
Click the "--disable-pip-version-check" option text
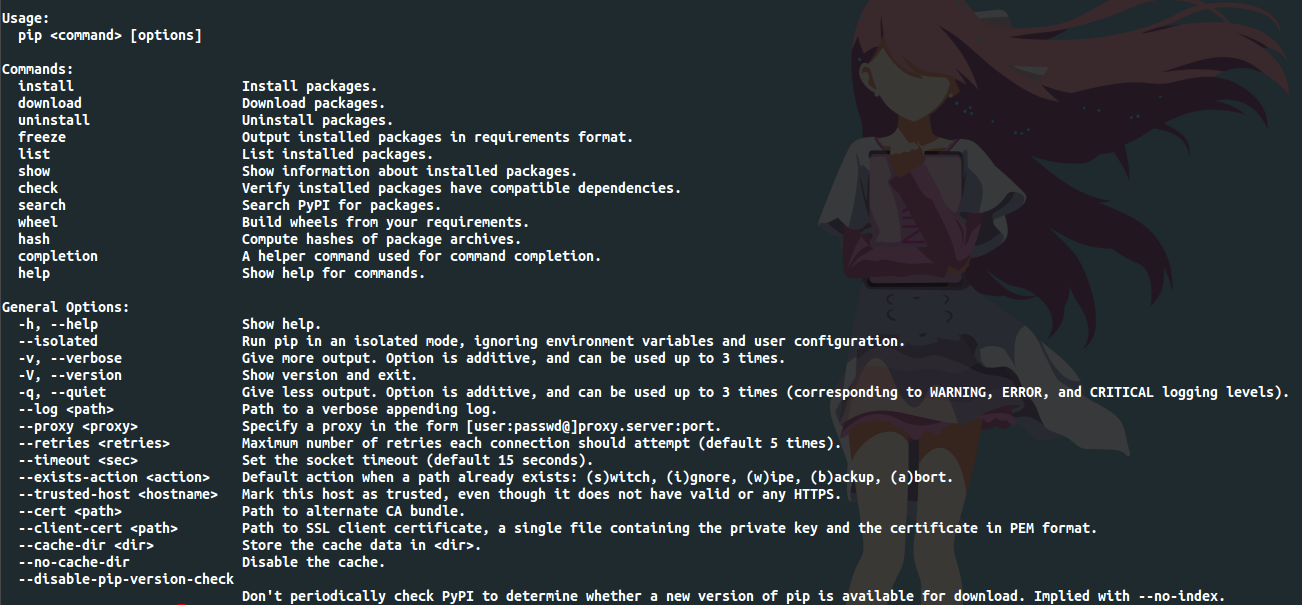(x=126, y=579)
